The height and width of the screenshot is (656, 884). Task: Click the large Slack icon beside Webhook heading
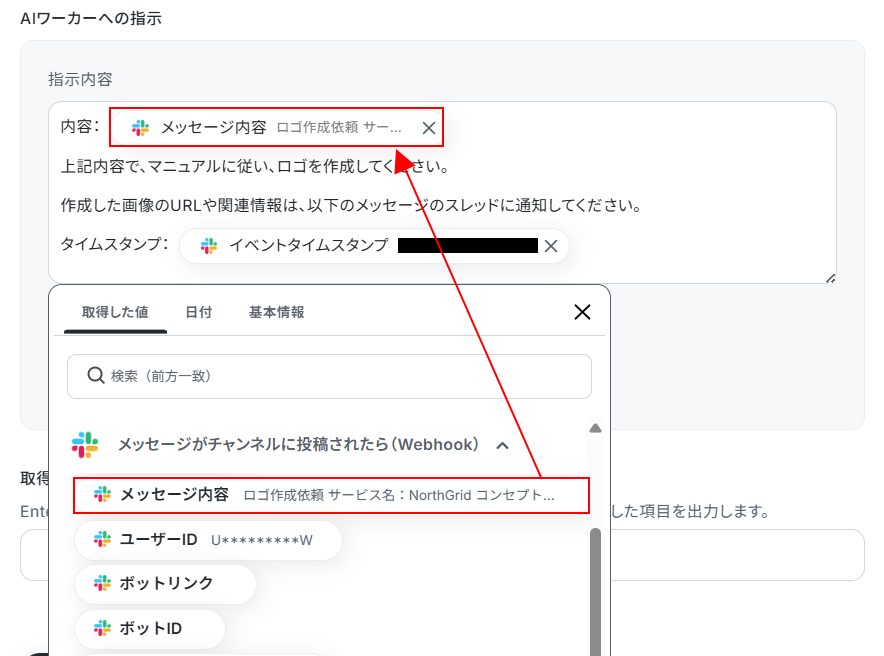[85, 445]
